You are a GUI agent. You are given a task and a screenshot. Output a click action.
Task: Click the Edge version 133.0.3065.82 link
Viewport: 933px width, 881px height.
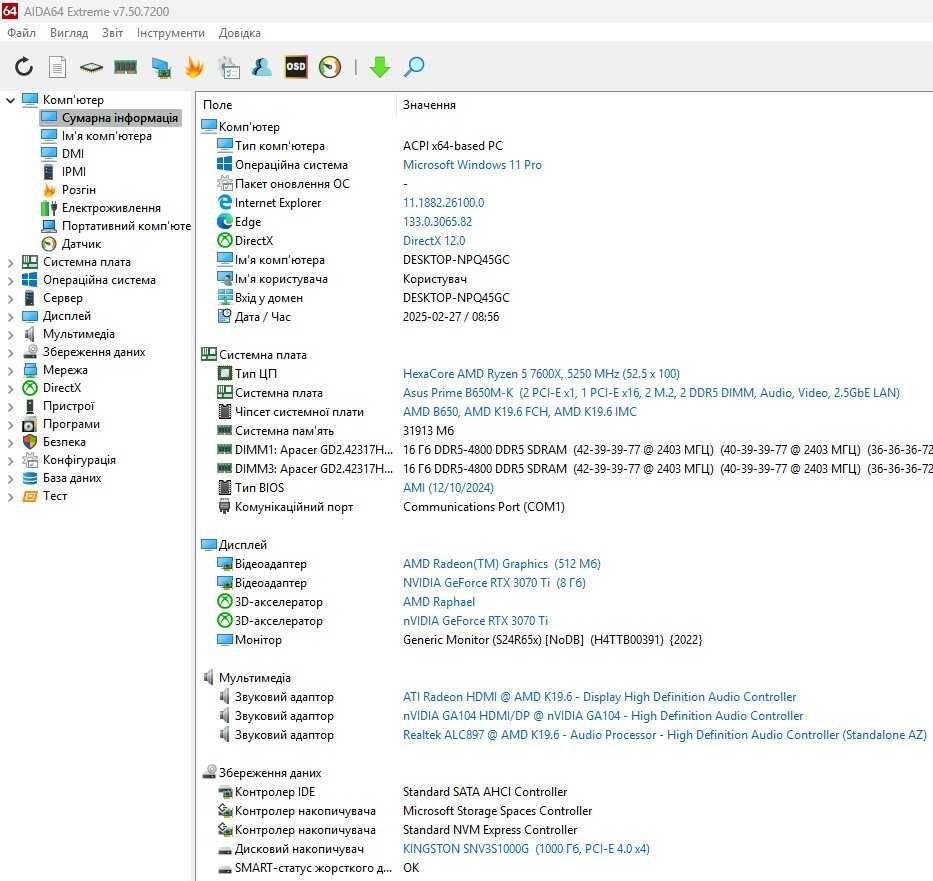tap(437, 222)
